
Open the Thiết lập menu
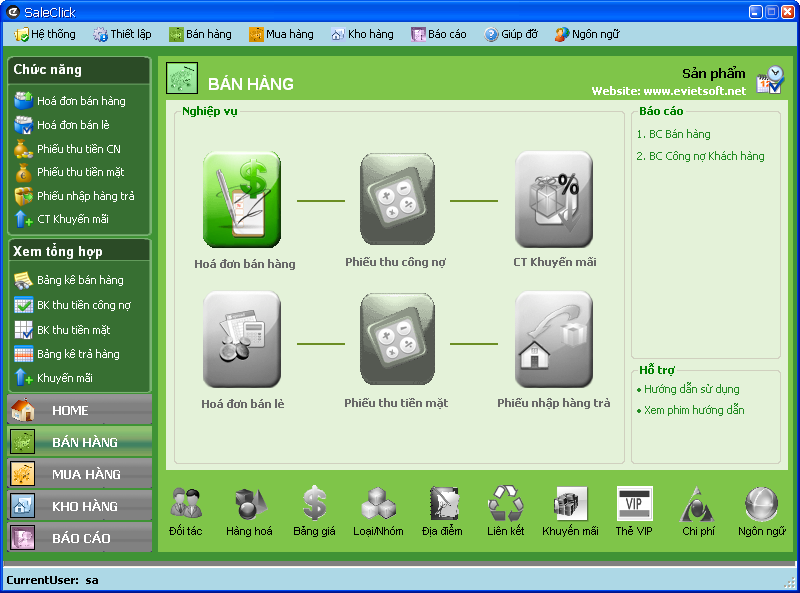pyautogui.click(x=122, y=34)
